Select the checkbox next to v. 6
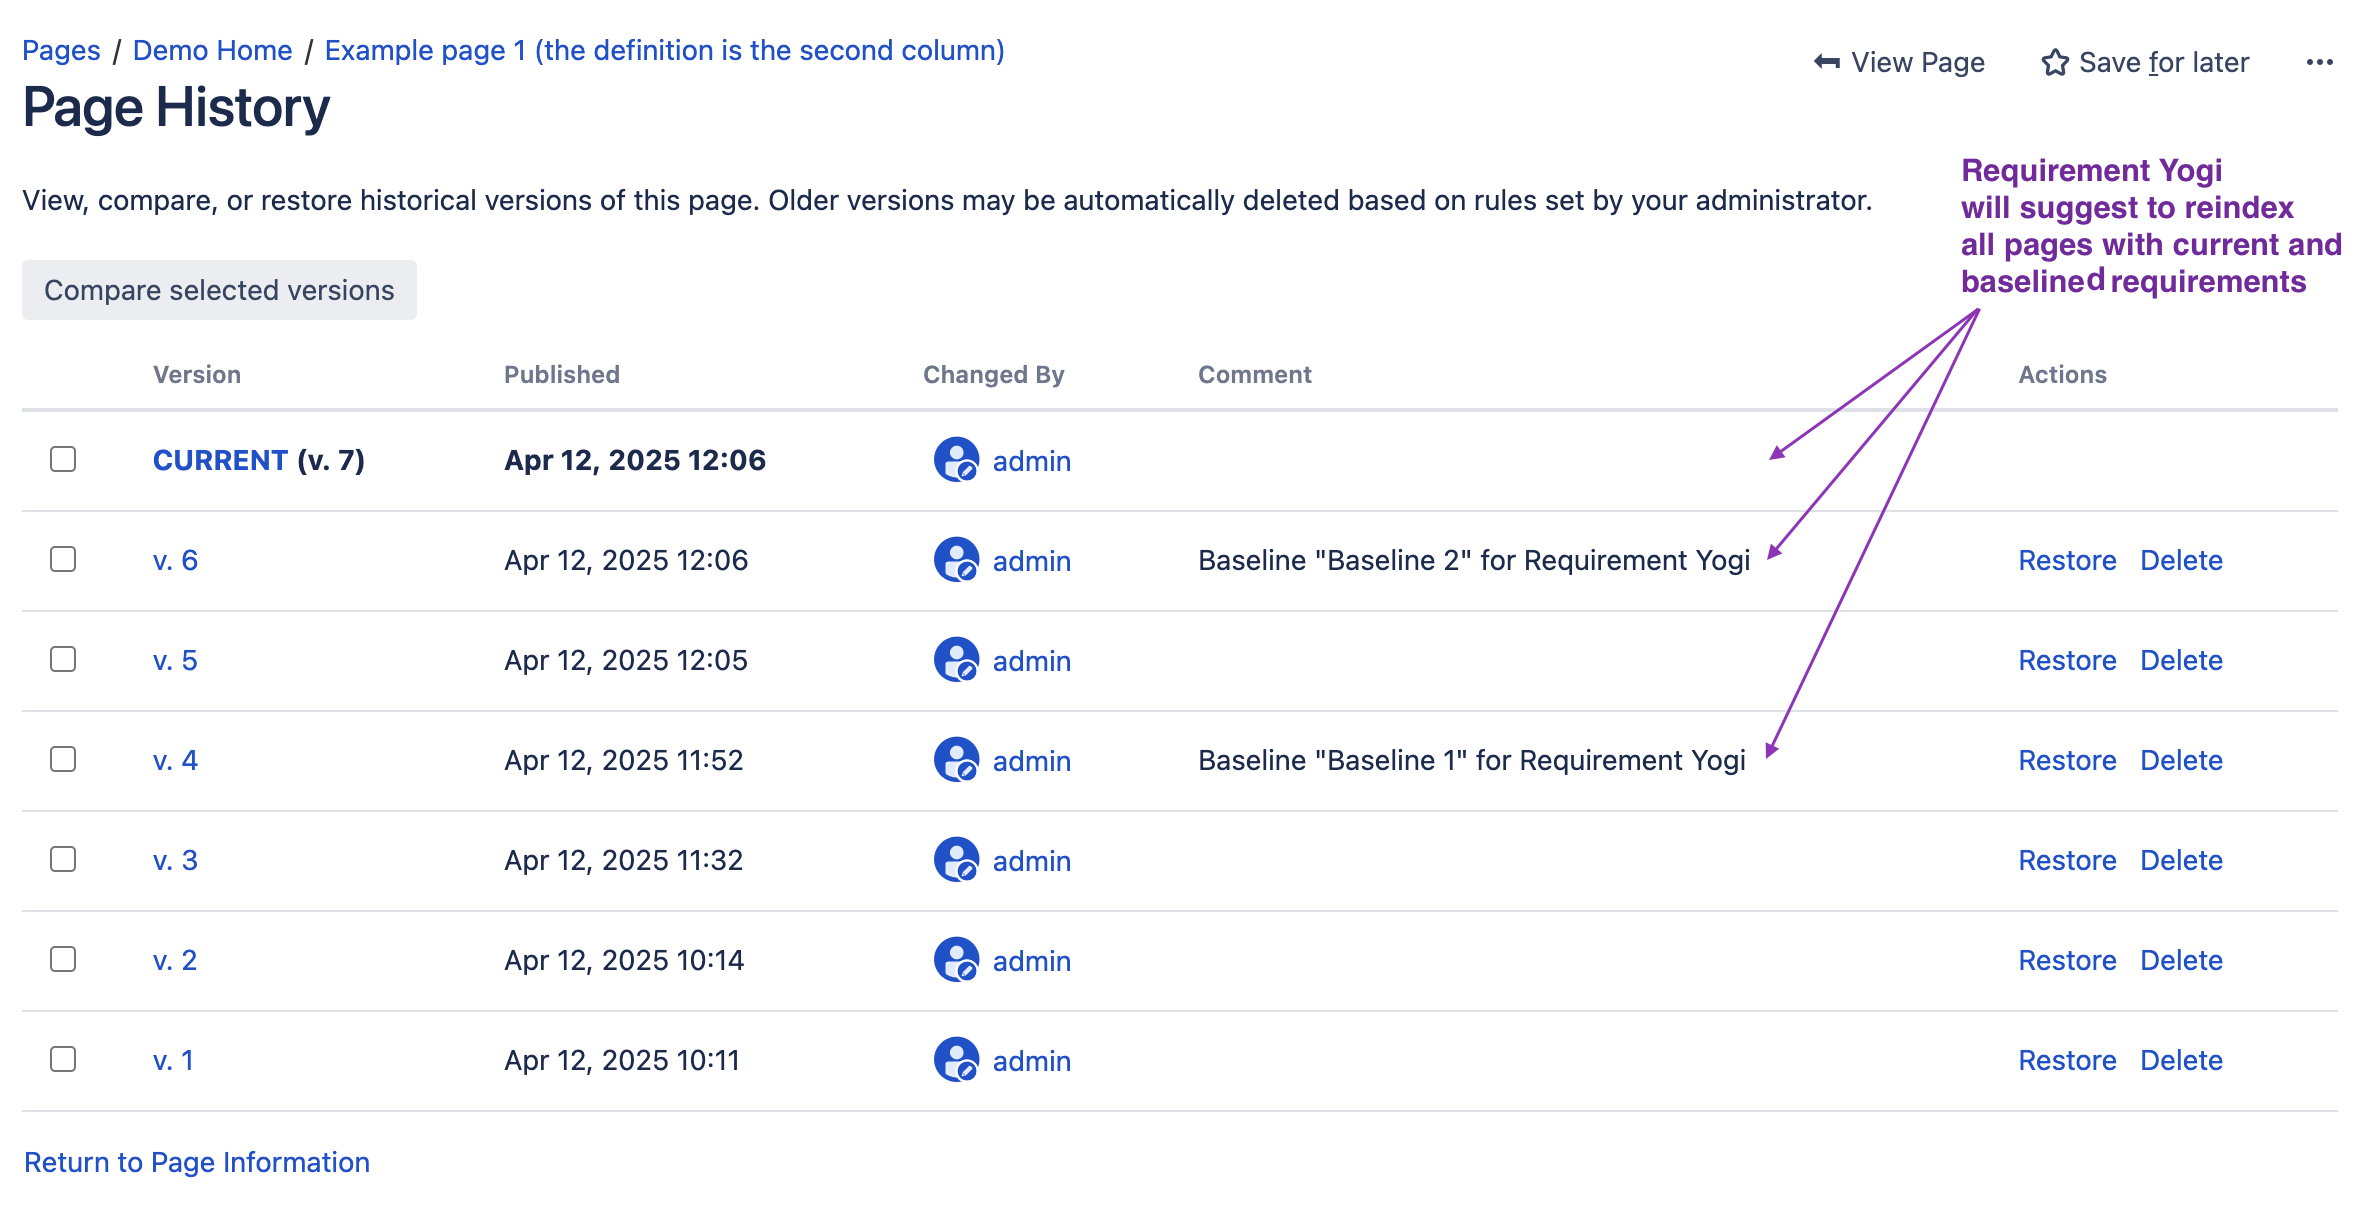The height and width of the screenshot is (1216, 2358). [x=63, y=560]
